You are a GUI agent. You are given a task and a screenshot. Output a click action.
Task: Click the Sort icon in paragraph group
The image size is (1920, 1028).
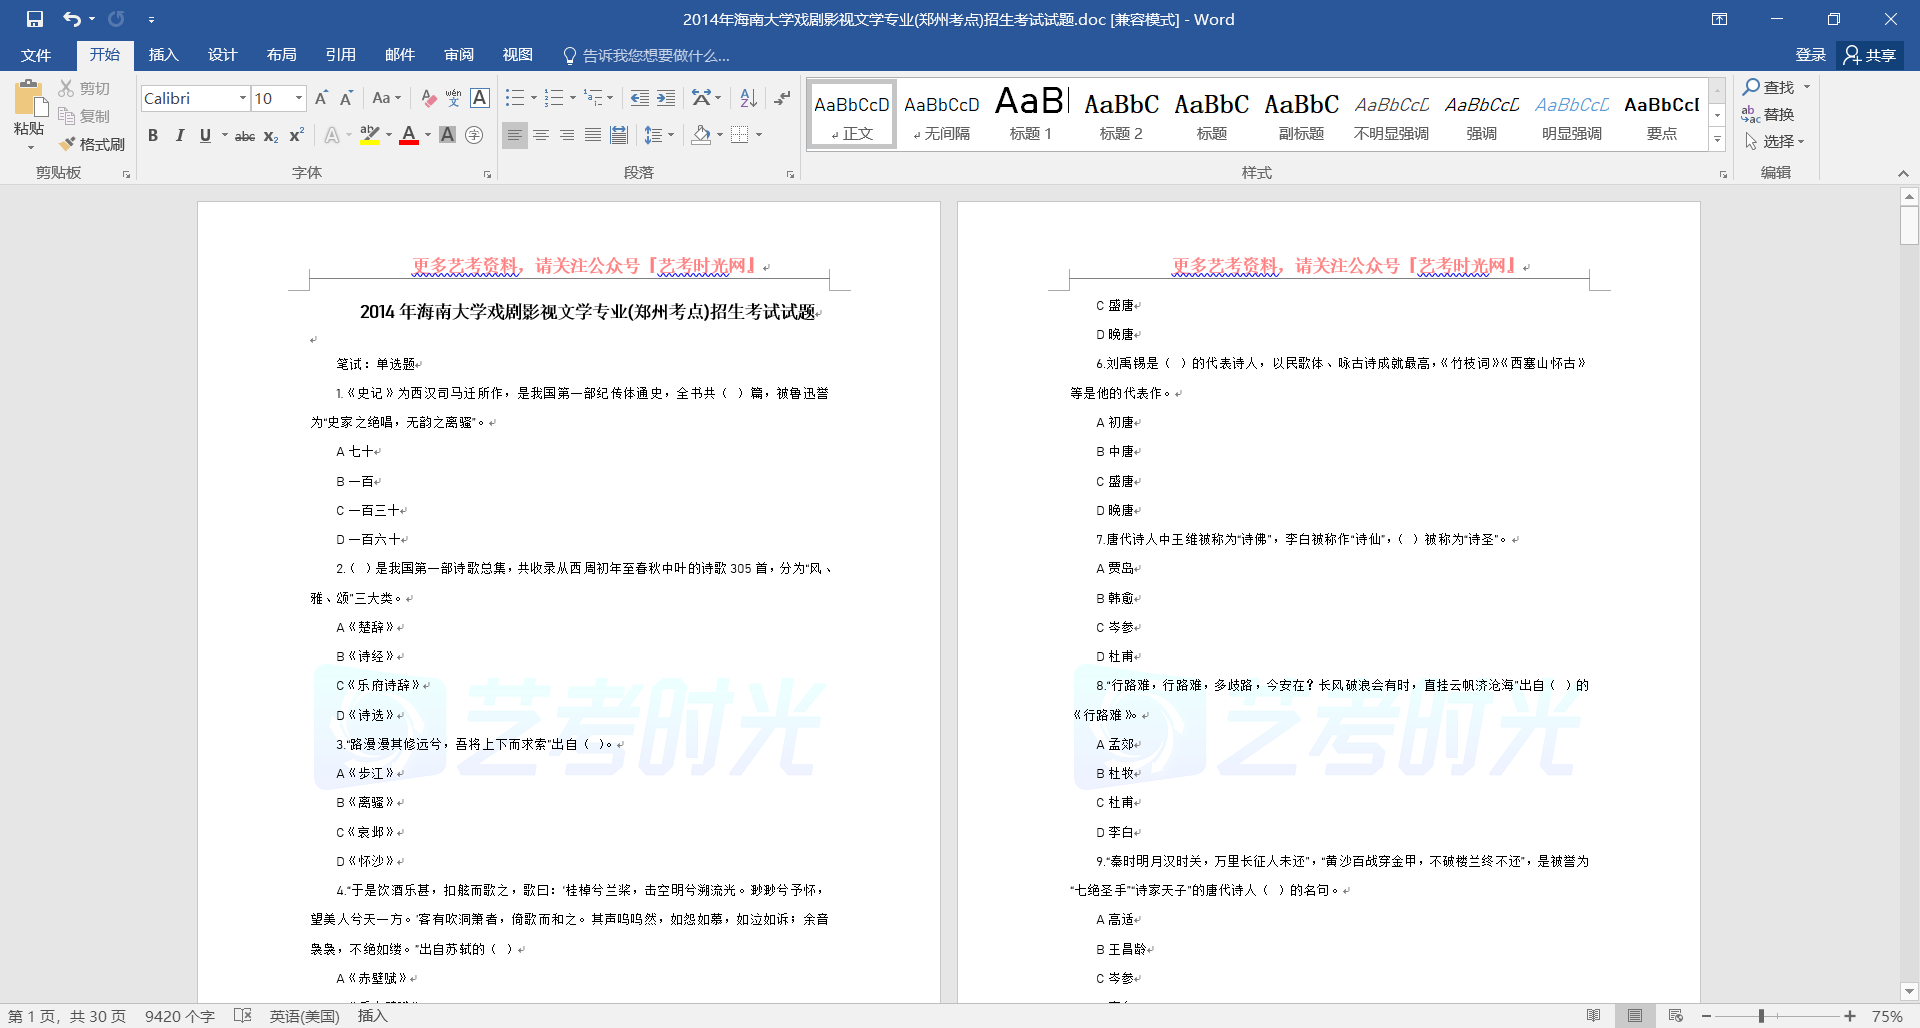click(748, 98)
